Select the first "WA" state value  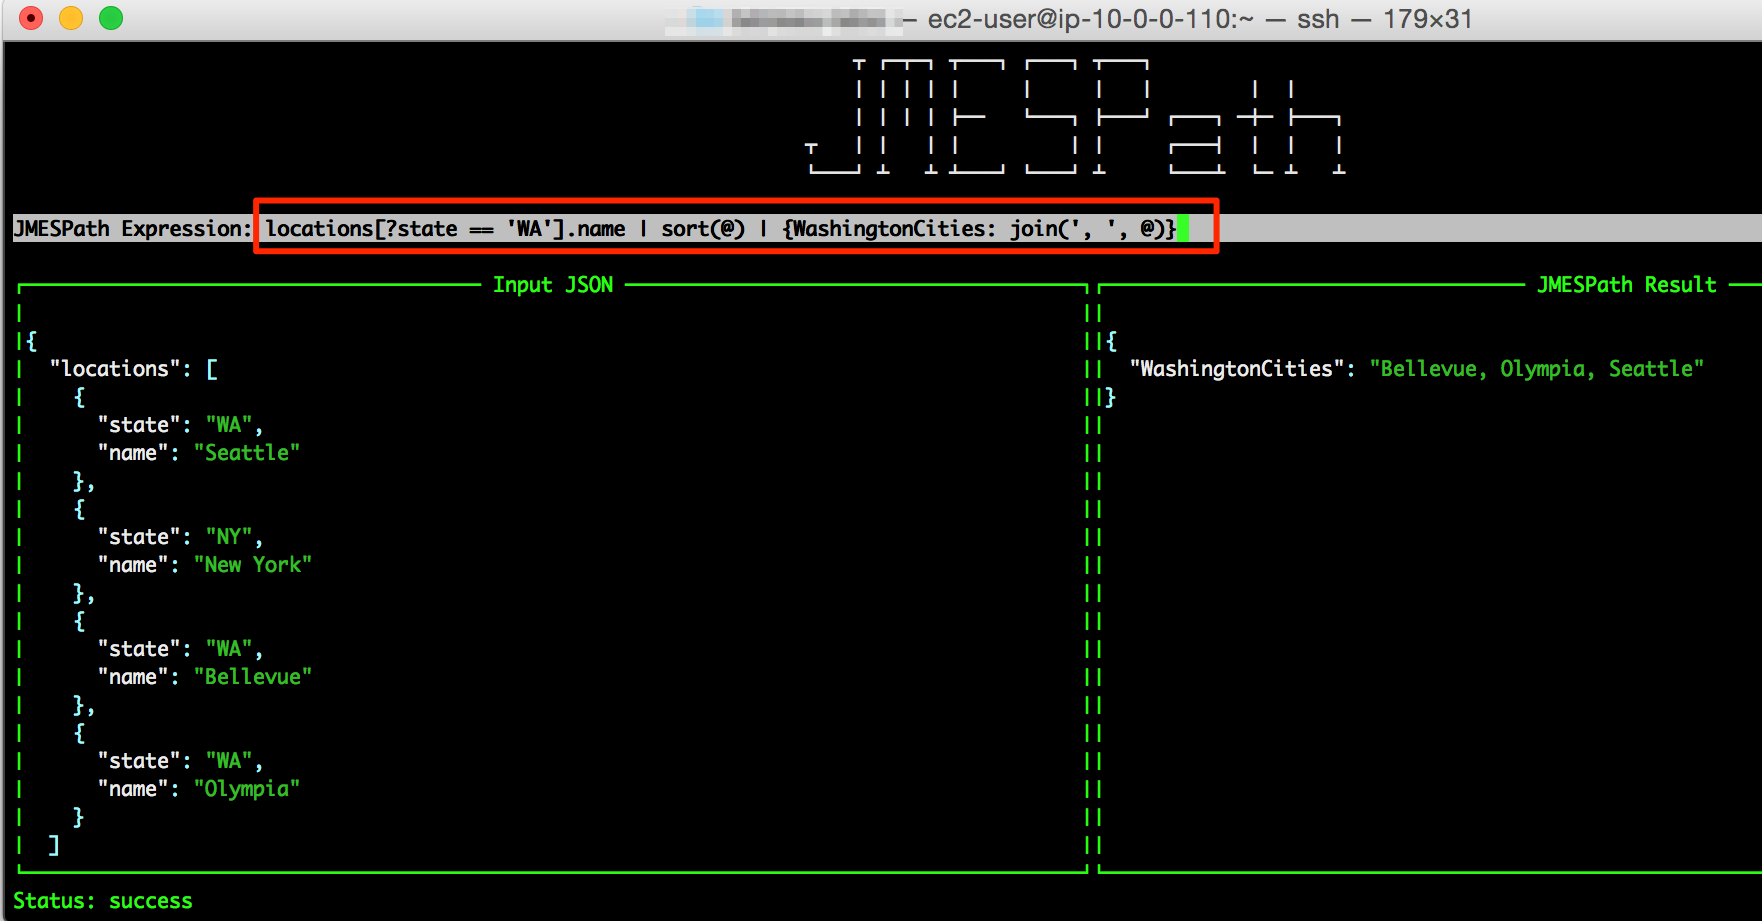tap(227, 424)
